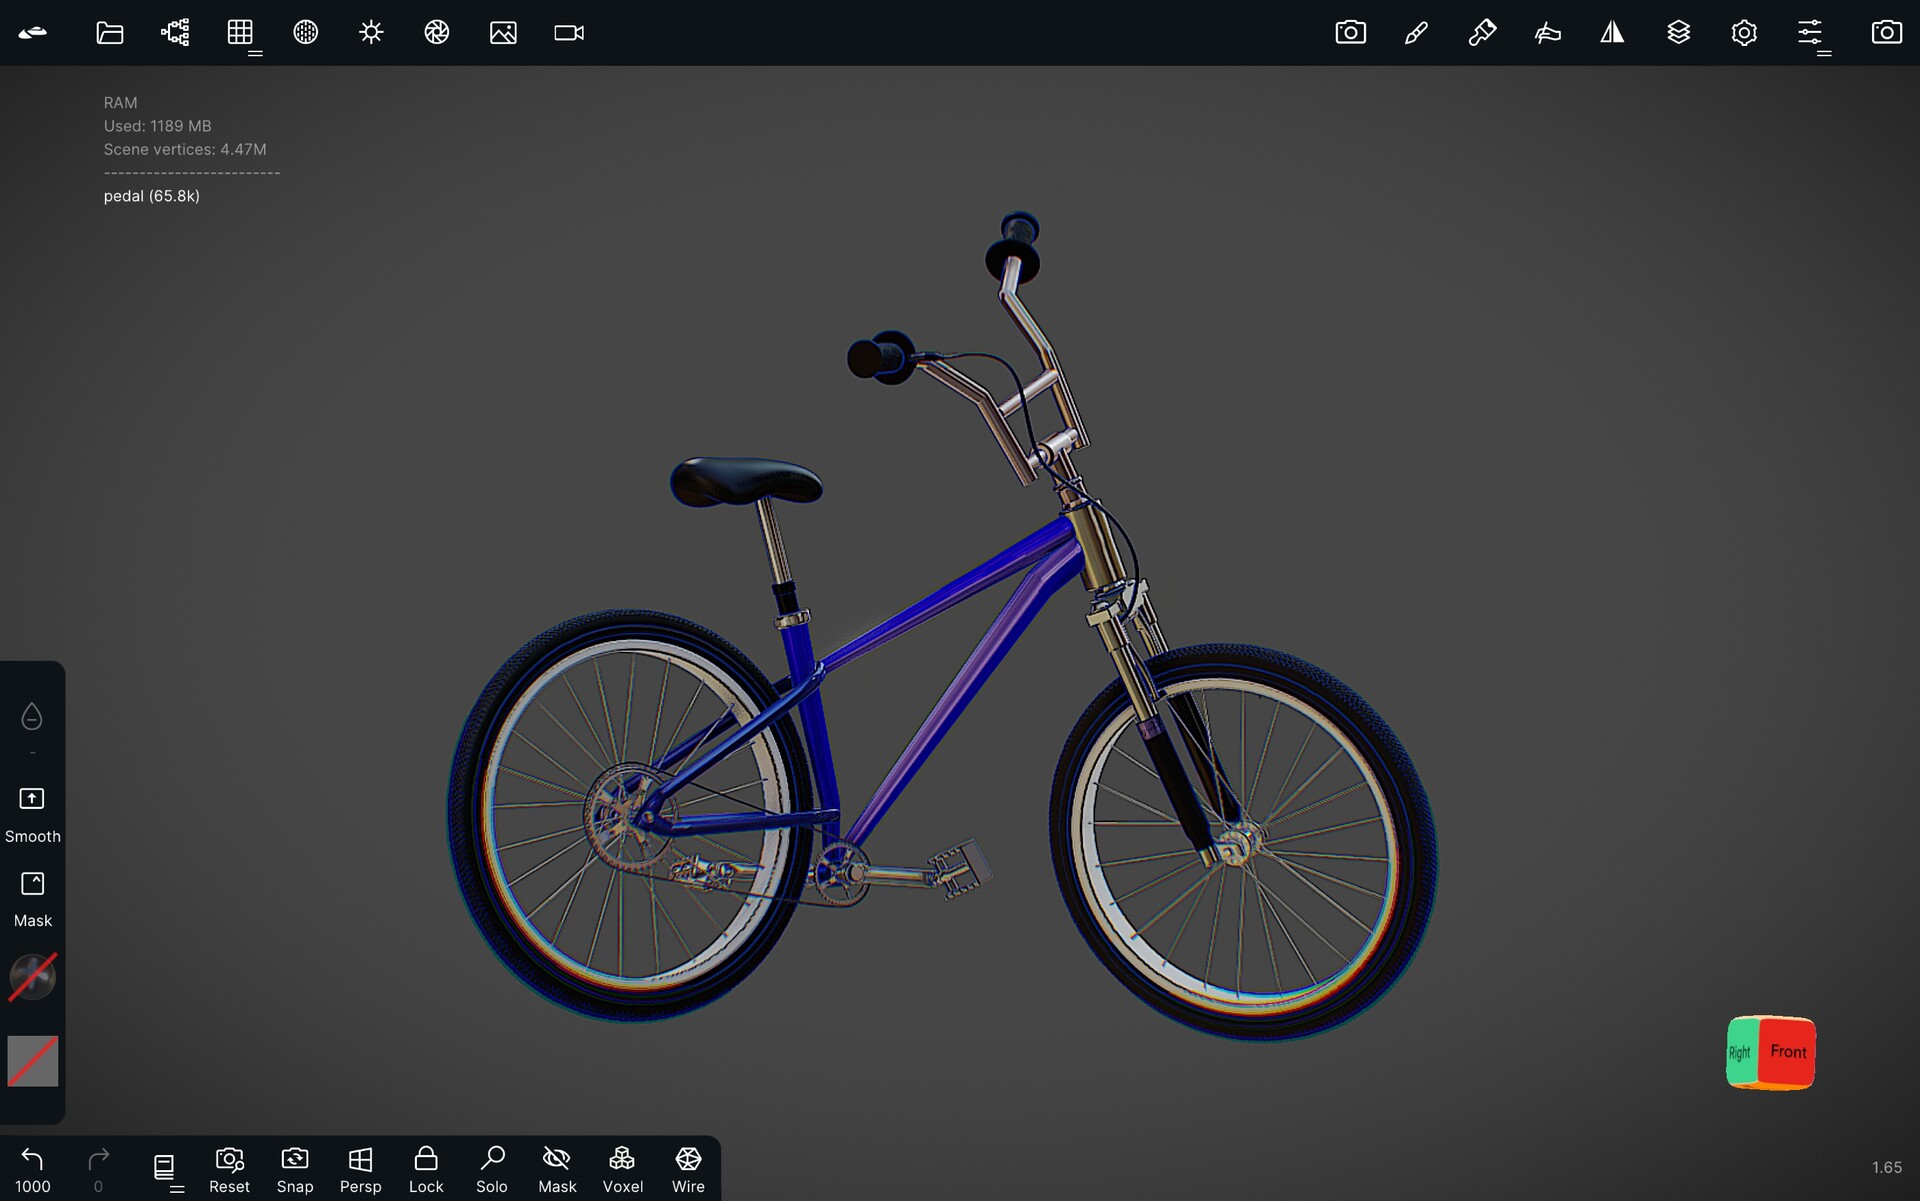Open the Layers panel
The width and height of the screenshot is (1920, 1201).
click(x=1679, y=32)
